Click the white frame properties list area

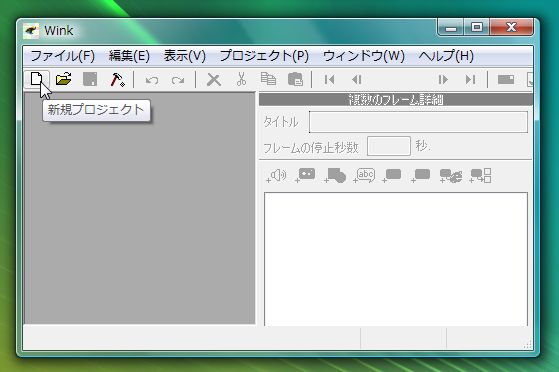396,259
